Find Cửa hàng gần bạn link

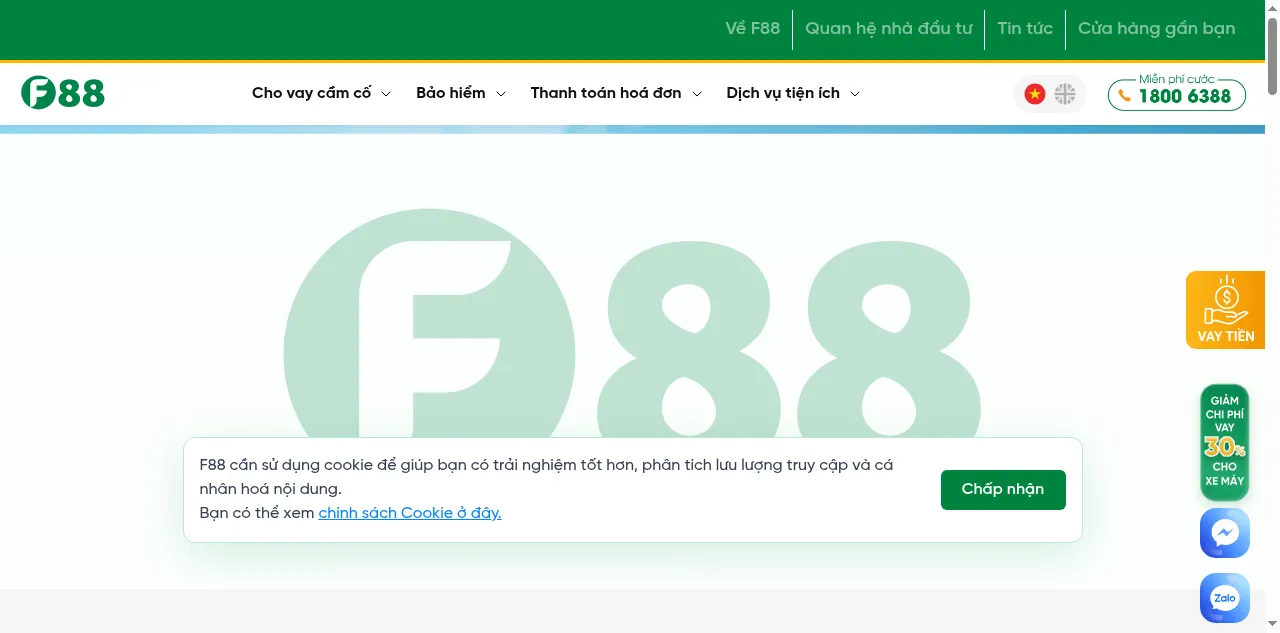[1157, 29]
